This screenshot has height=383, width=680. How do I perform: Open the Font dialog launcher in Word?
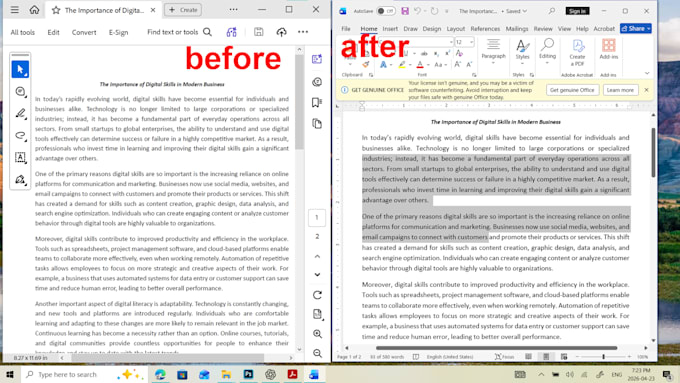pos(474,75)
